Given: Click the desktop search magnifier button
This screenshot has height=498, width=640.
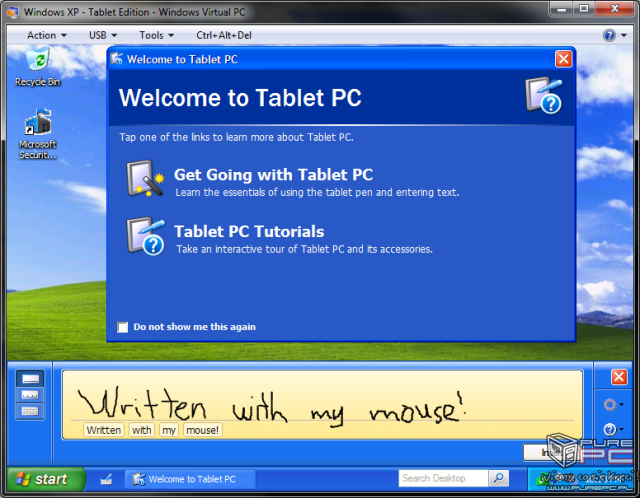Looking at the screenshot, I should (498, 478).
